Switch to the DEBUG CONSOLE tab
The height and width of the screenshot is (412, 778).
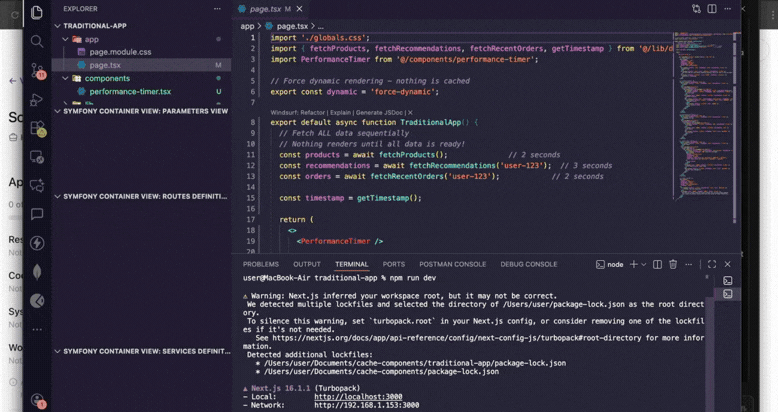(x=528, y=264)
